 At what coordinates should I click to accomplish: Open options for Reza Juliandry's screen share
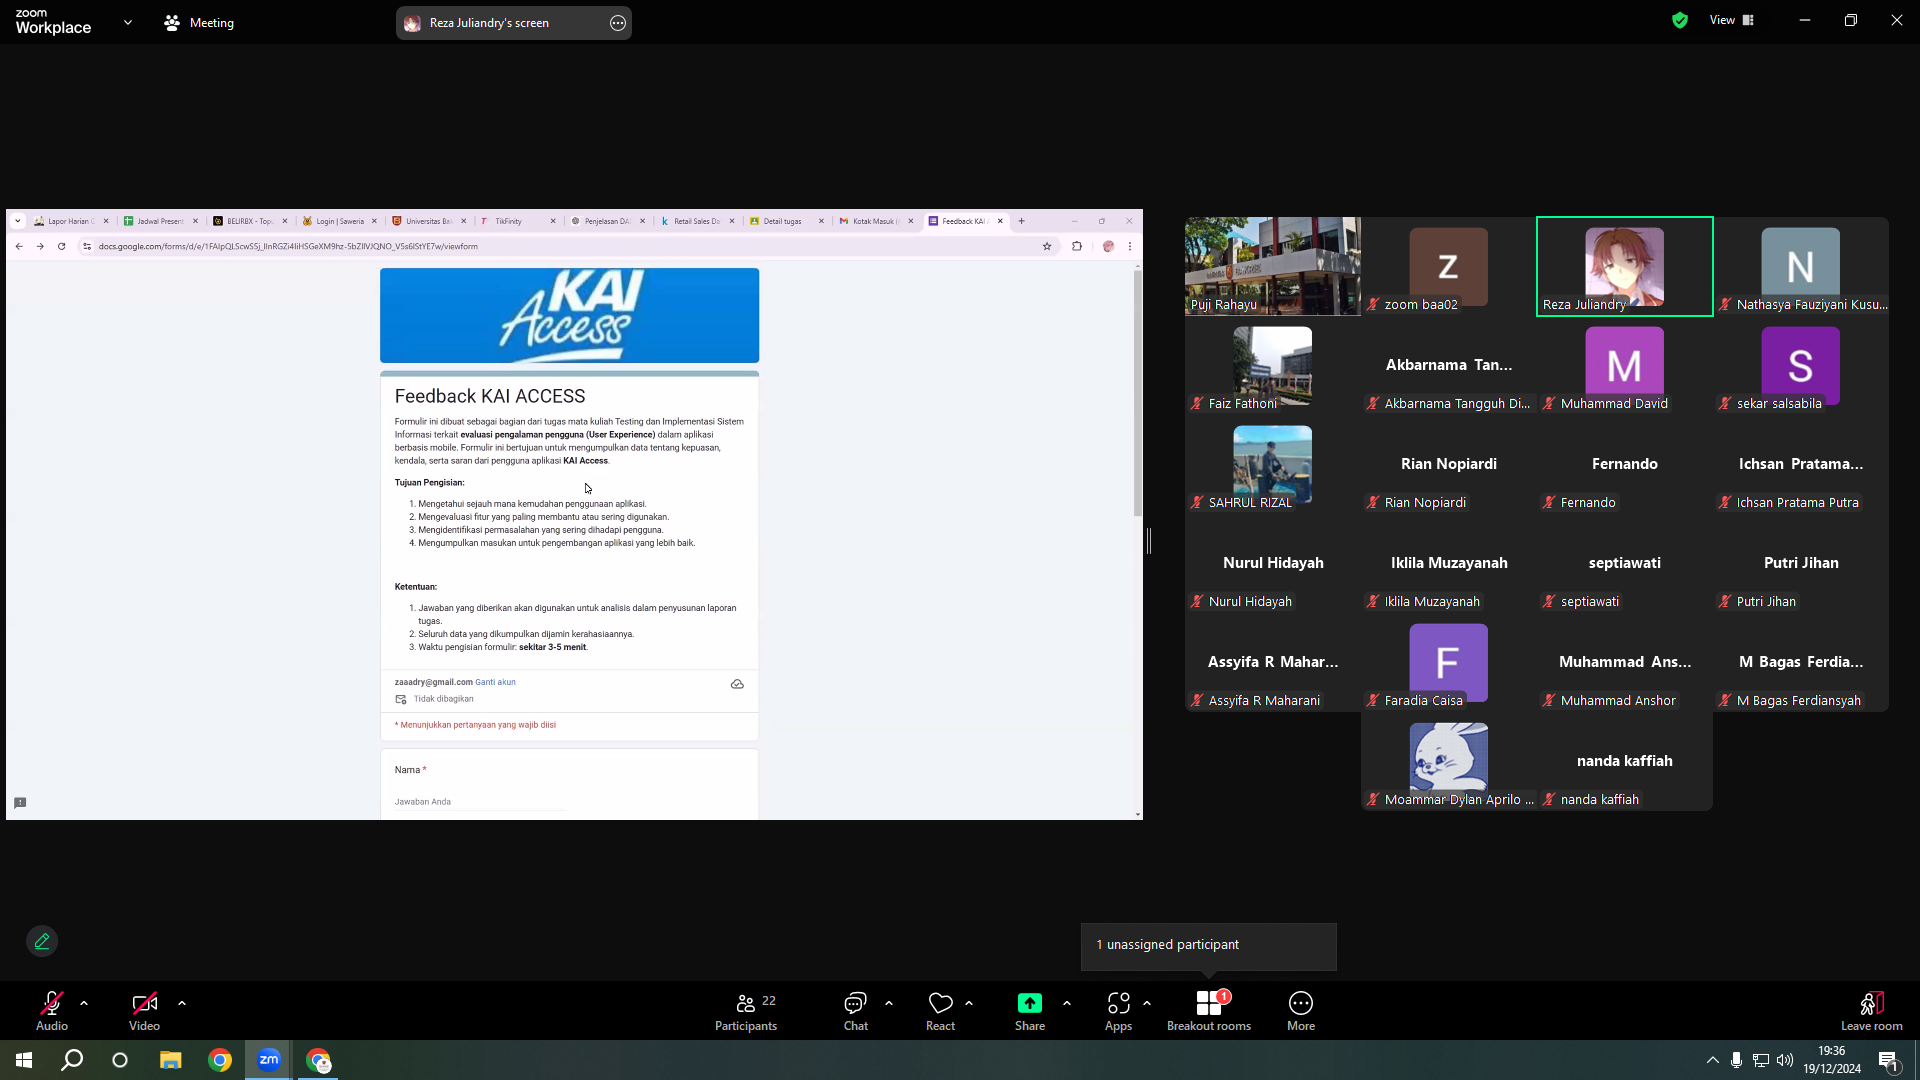[x=618, y=23]
